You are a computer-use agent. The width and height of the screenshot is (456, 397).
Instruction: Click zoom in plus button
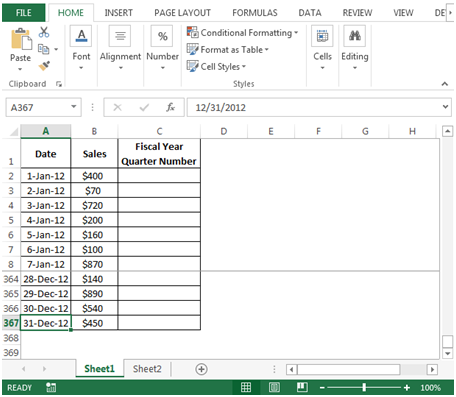(x=407, y=388)
